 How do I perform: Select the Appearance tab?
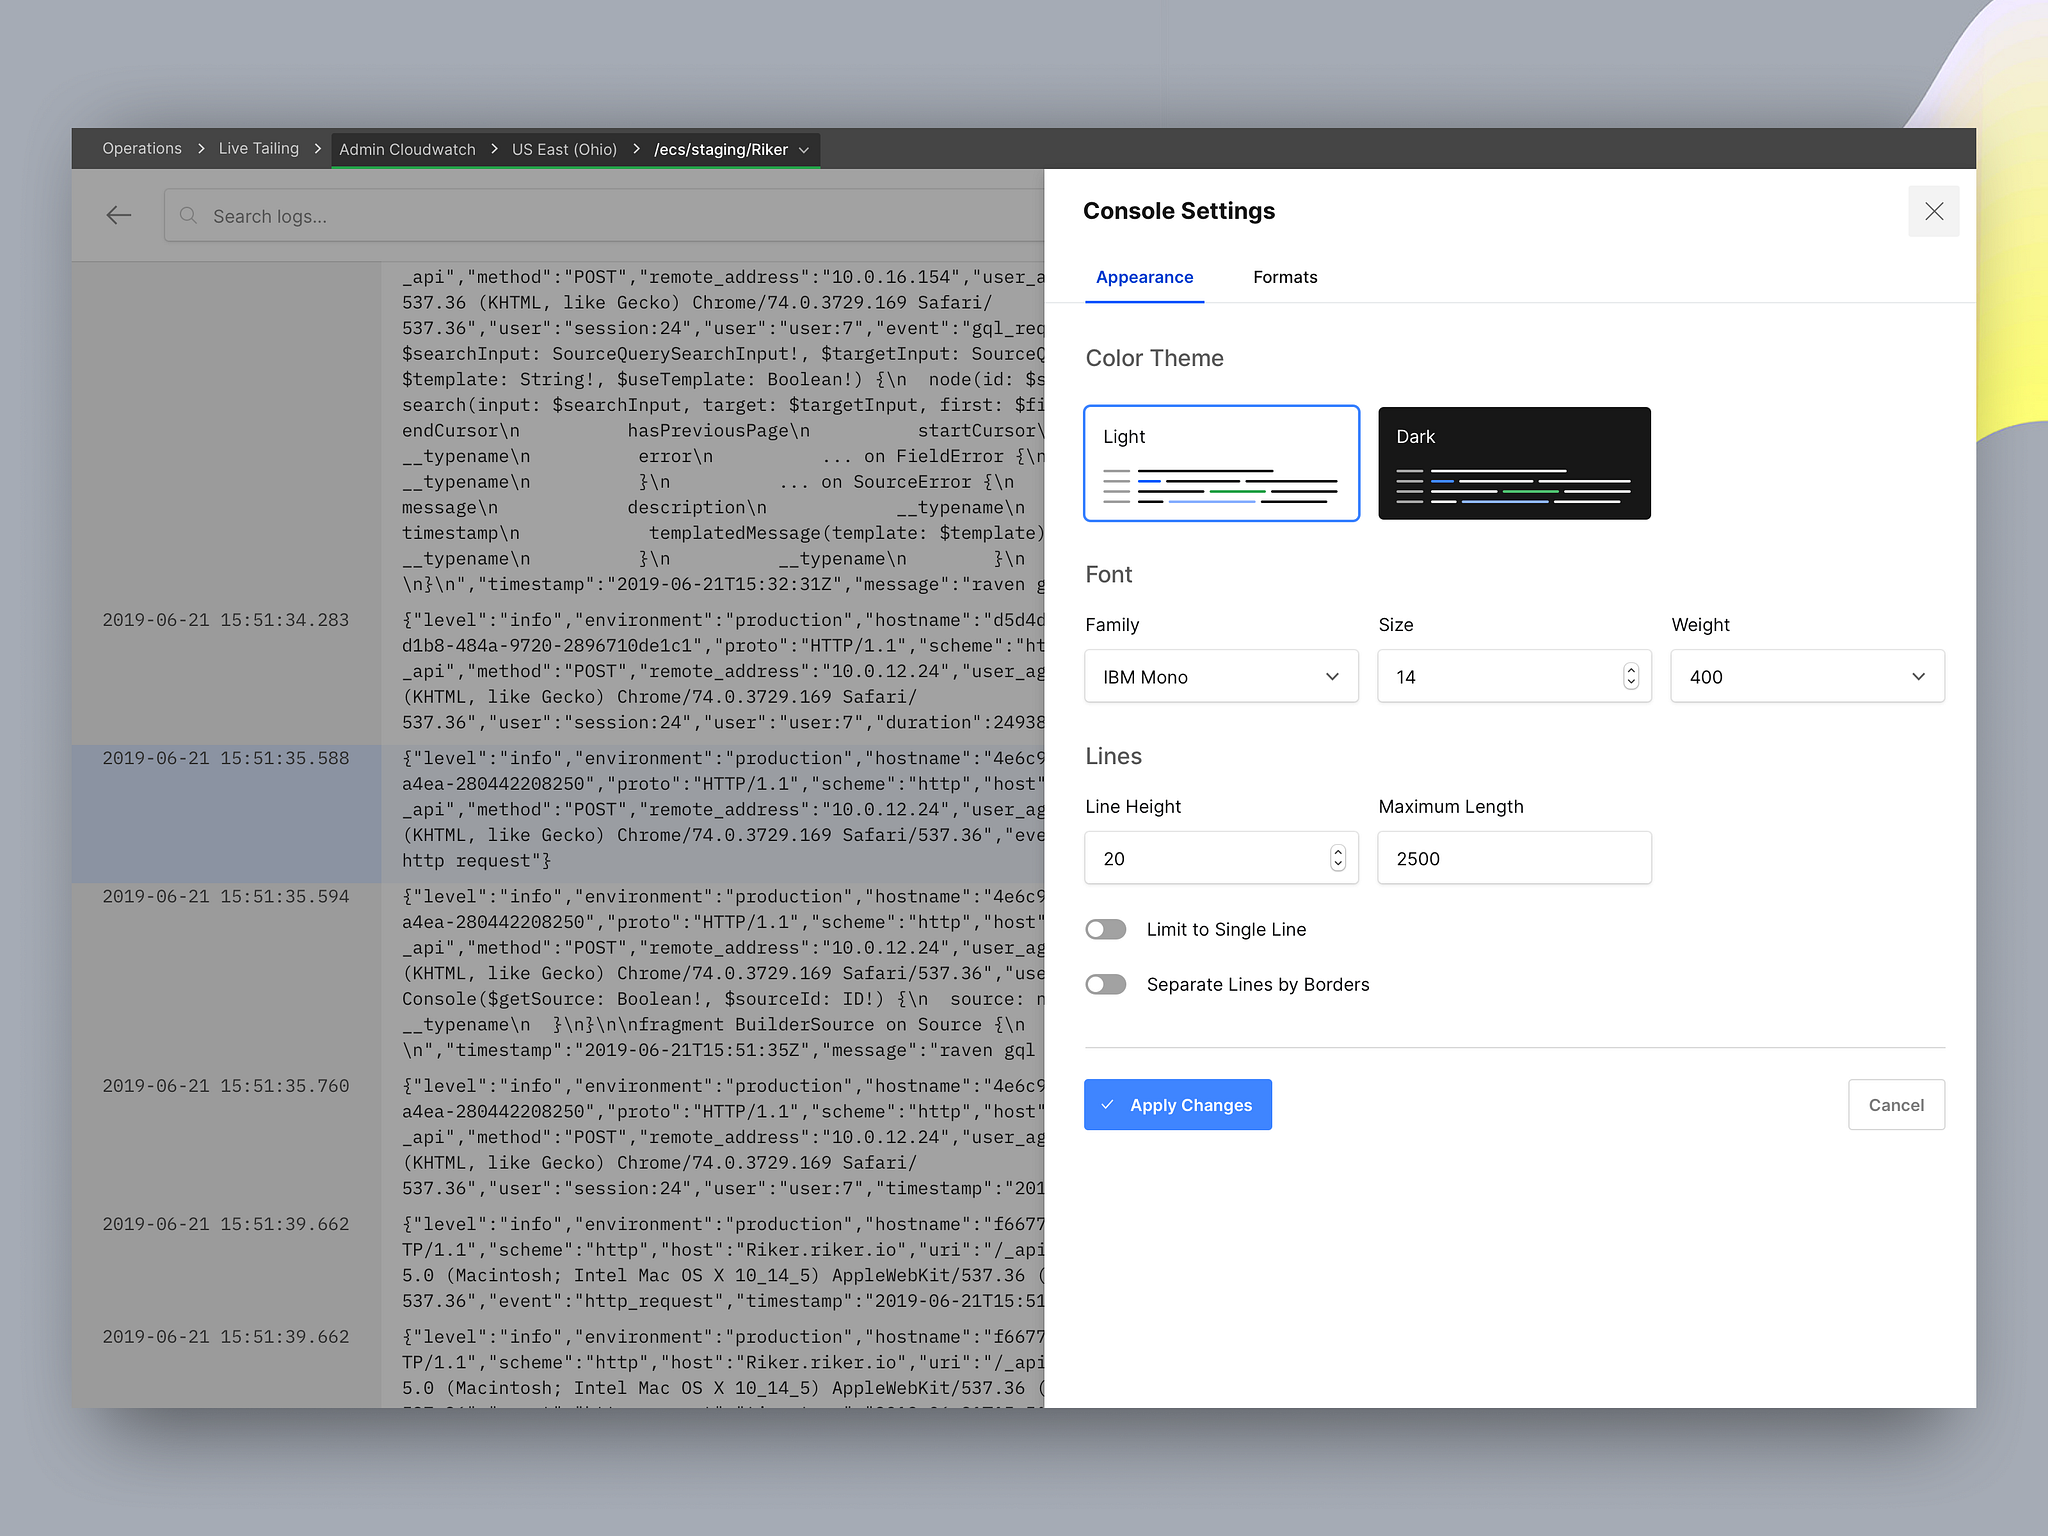point(1144,277)
